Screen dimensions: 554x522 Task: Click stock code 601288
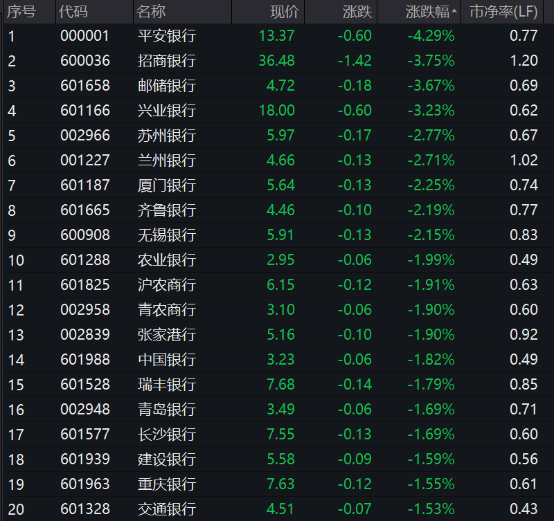(85, 260)
